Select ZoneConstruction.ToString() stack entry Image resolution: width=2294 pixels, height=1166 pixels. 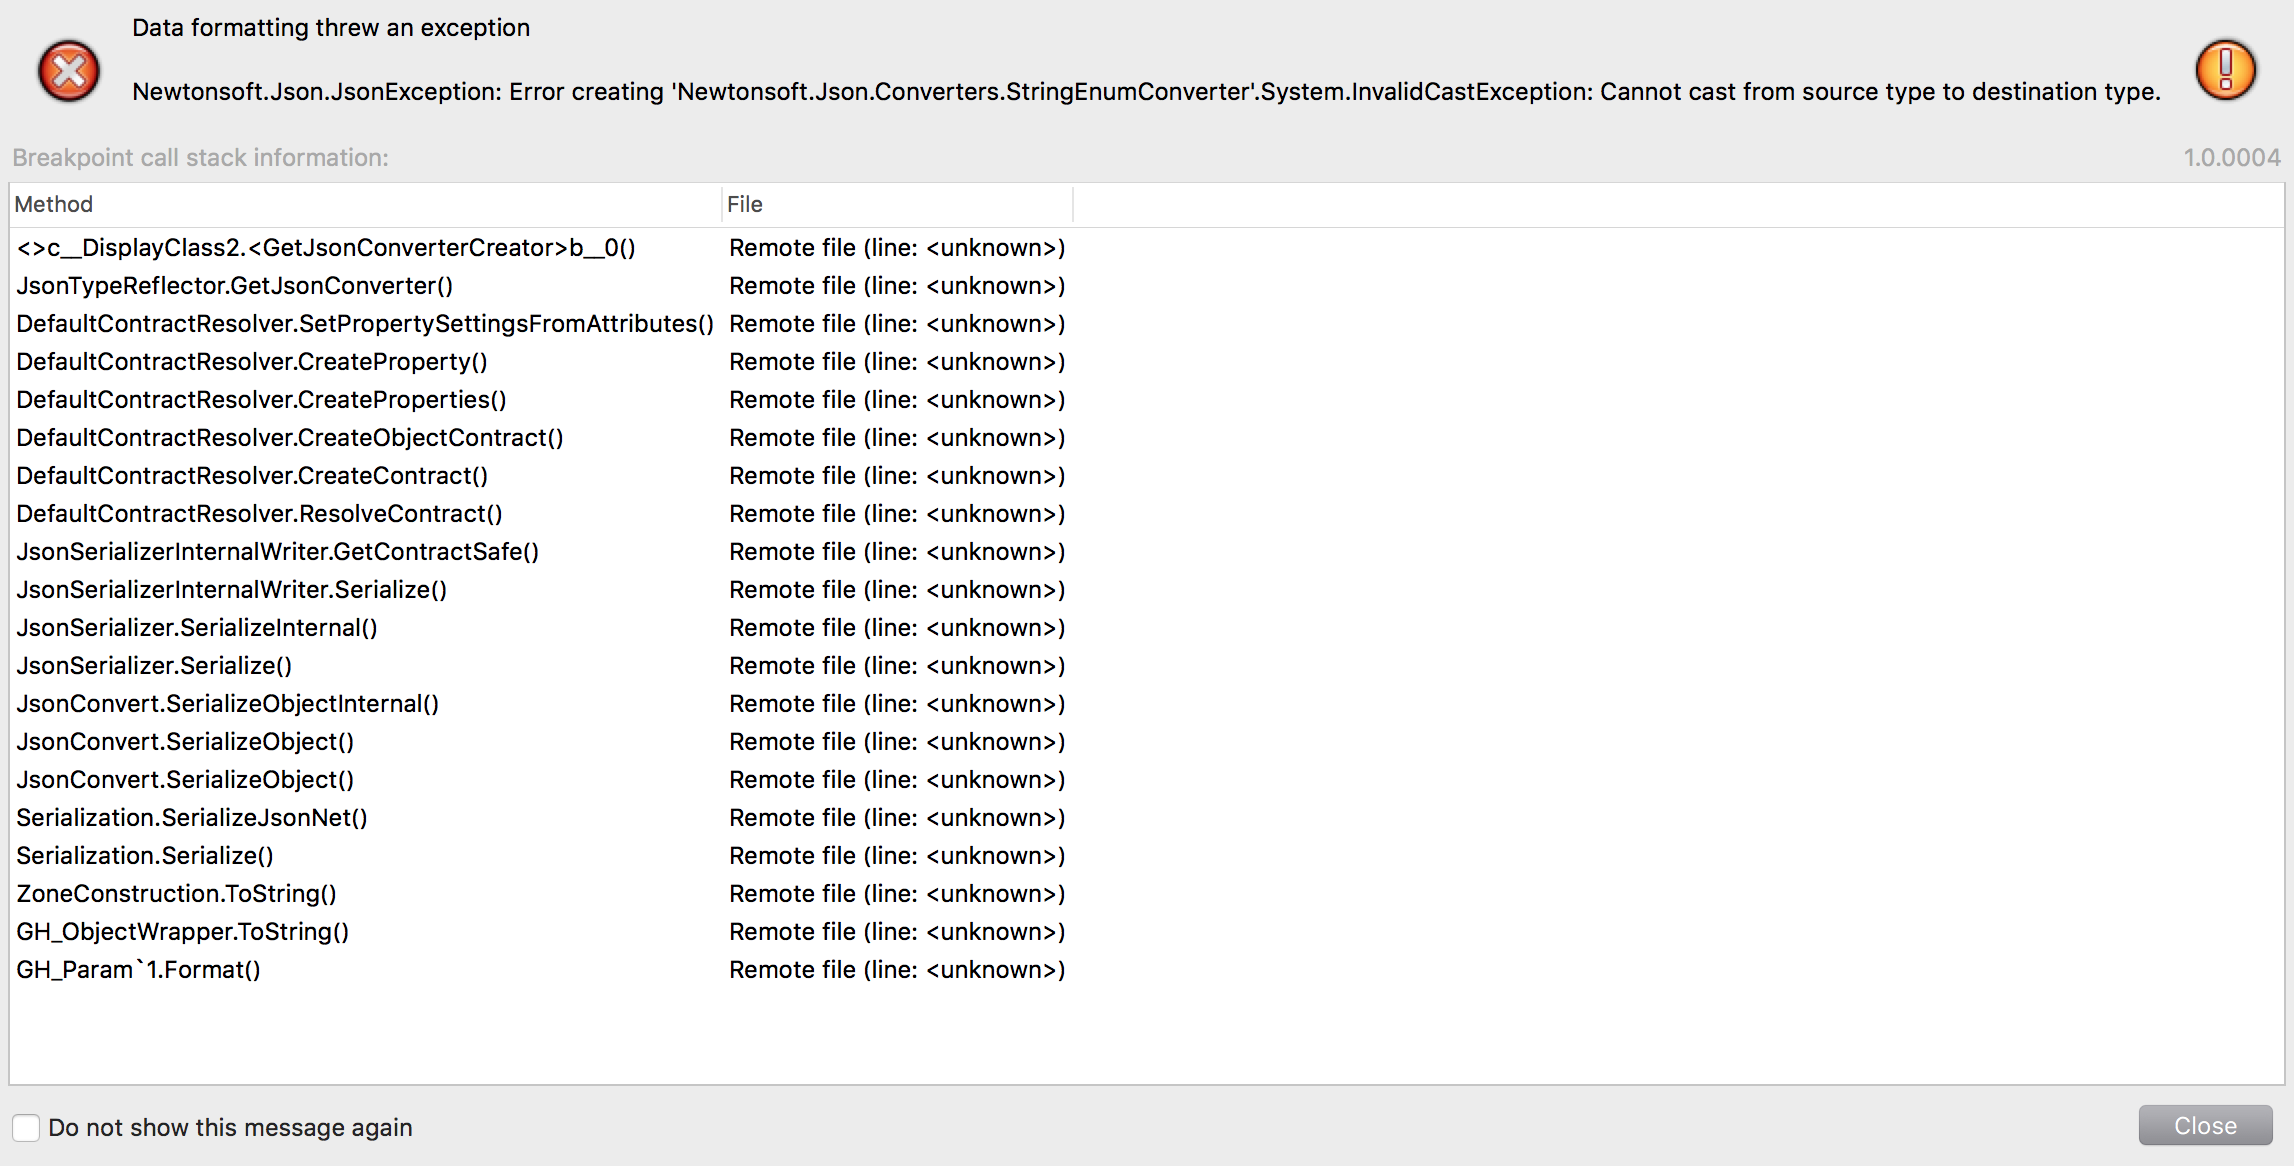[176, 894]
